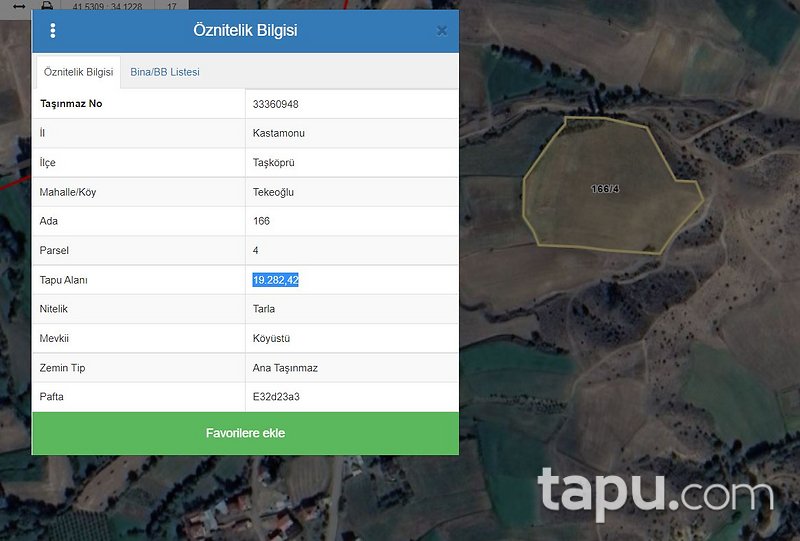The width and height of the screenshot is (800, 541).
Task: Click the Favorilere ekle button
Action: 245,433
